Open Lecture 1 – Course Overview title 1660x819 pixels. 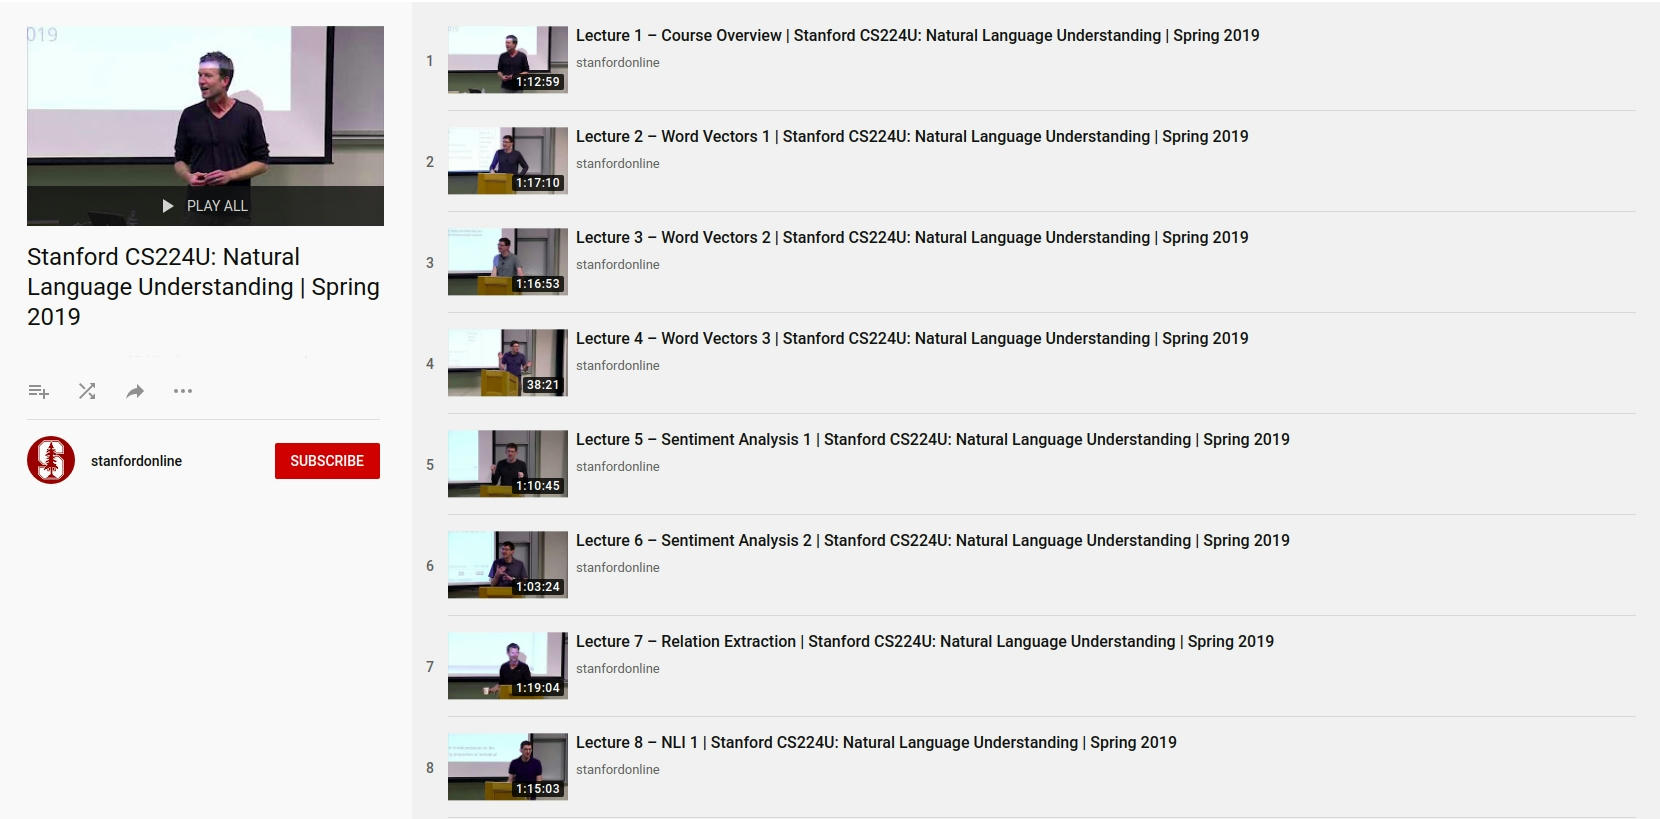(x=917, y=36)
